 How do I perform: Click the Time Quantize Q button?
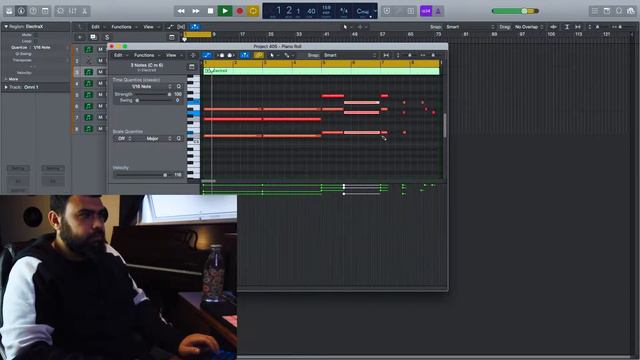179,87
